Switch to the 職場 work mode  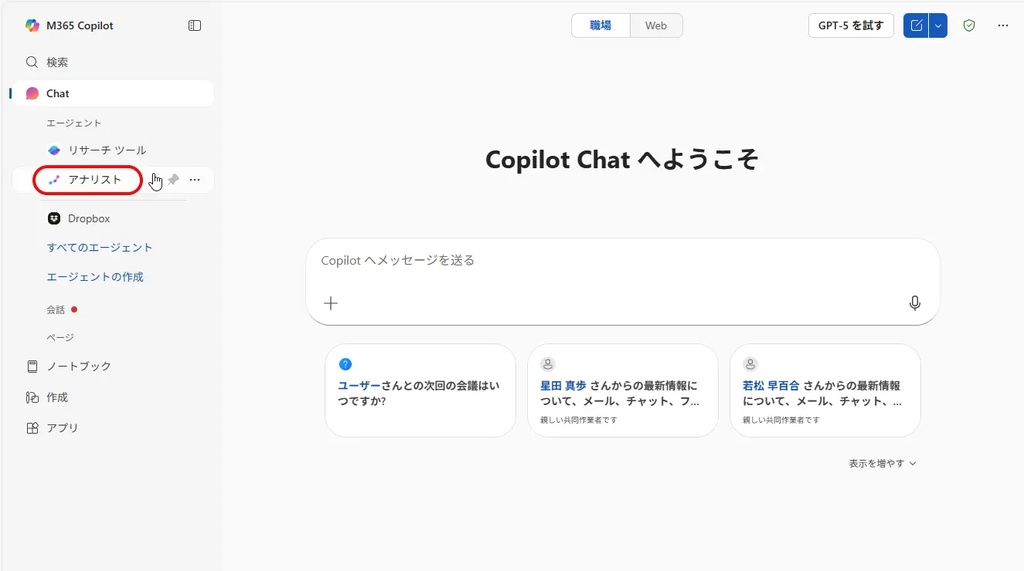[600, 26]
